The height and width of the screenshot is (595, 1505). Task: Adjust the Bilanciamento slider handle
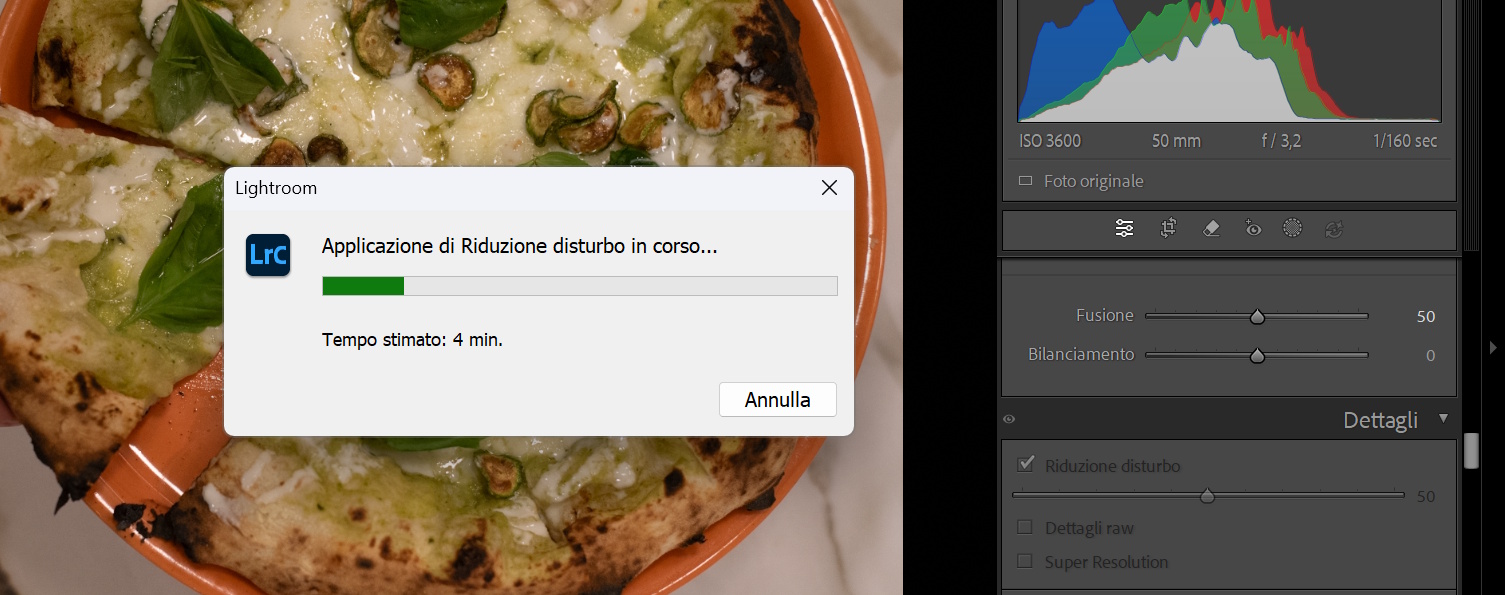(x=1257, y=355)
